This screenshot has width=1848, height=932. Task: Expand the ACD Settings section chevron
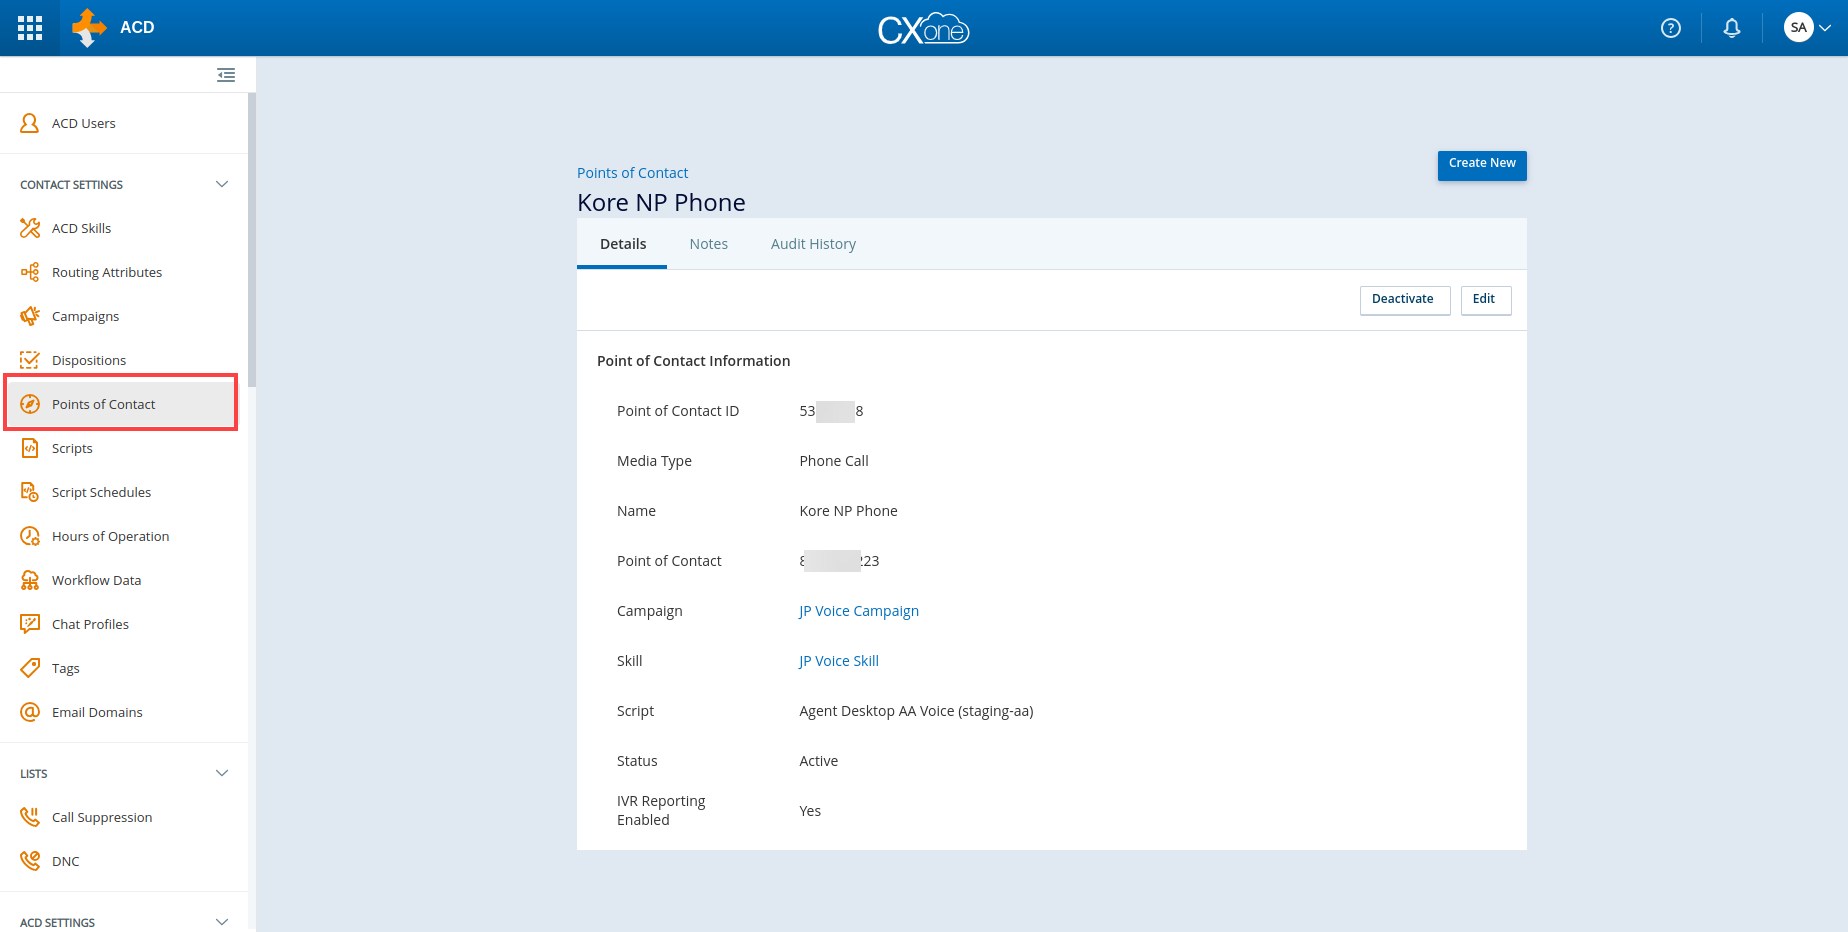(222, 922)
